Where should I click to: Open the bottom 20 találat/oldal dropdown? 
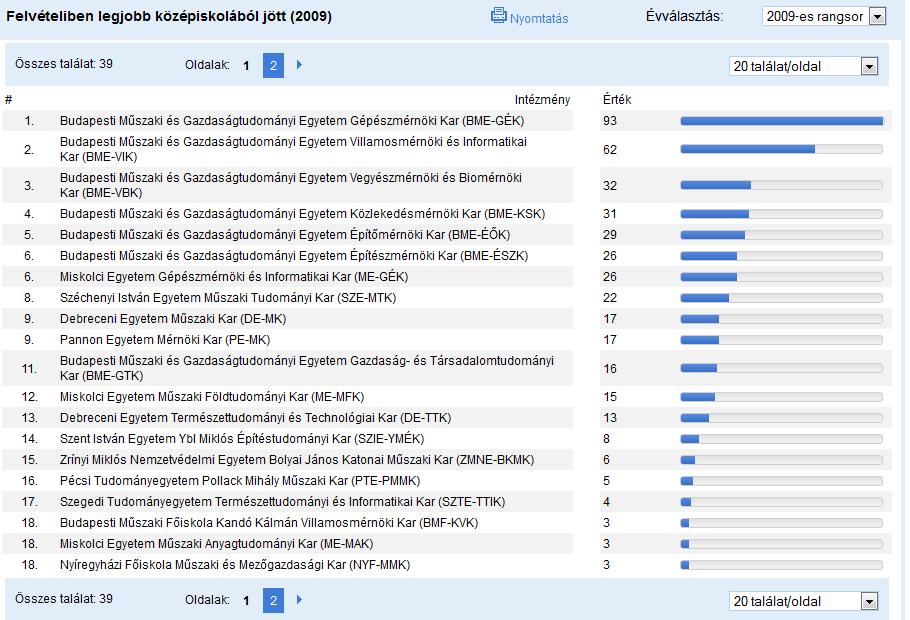point(803,601)
